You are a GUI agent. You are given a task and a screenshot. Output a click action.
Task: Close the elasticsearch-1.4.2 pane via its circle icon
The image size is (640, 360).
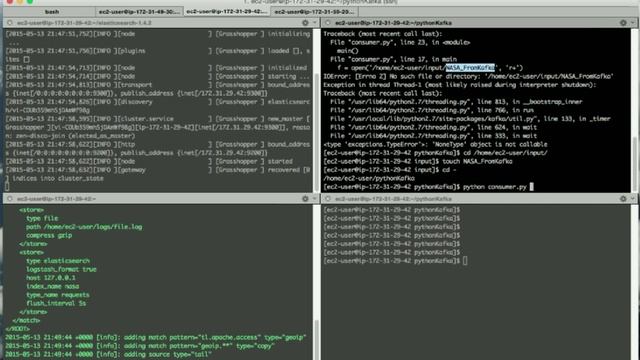click(x=10, y=23)
